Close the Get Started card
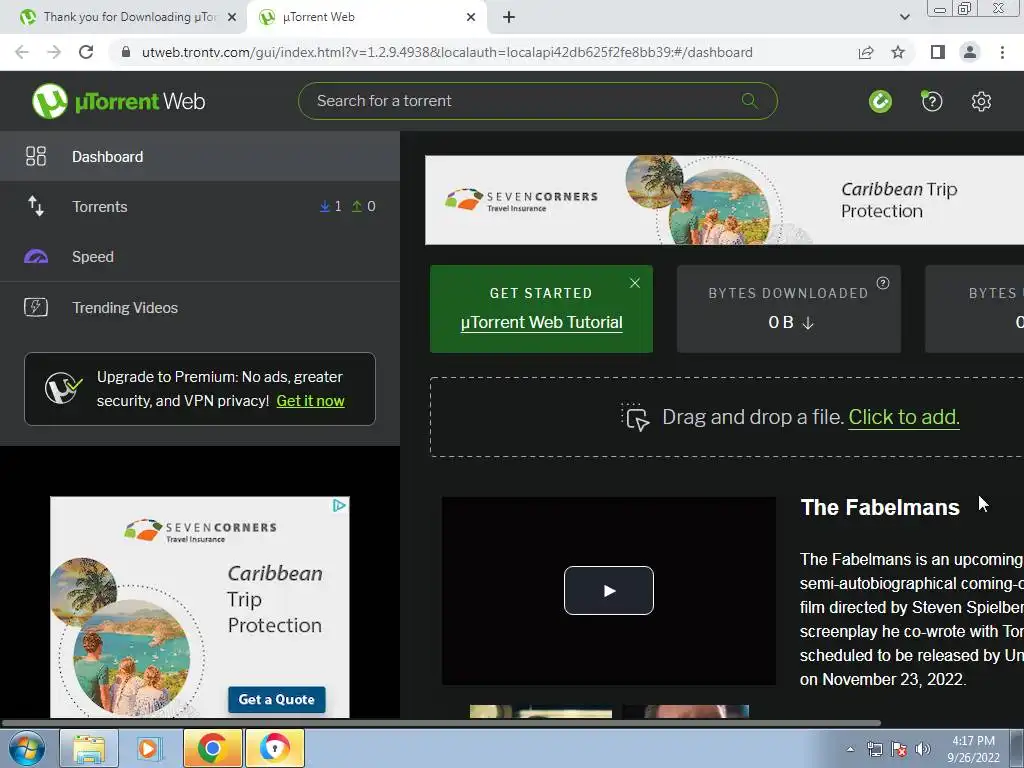The image size is (1024, 768). tap(635, 283)
